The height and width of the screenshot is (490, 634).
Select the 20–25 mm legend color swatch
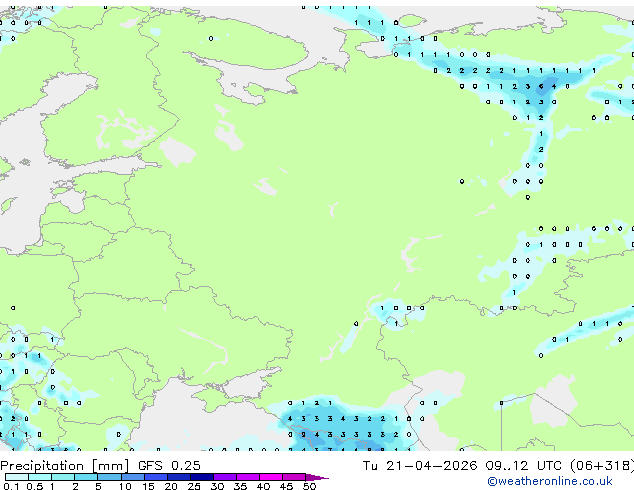[x=179, y=477]
